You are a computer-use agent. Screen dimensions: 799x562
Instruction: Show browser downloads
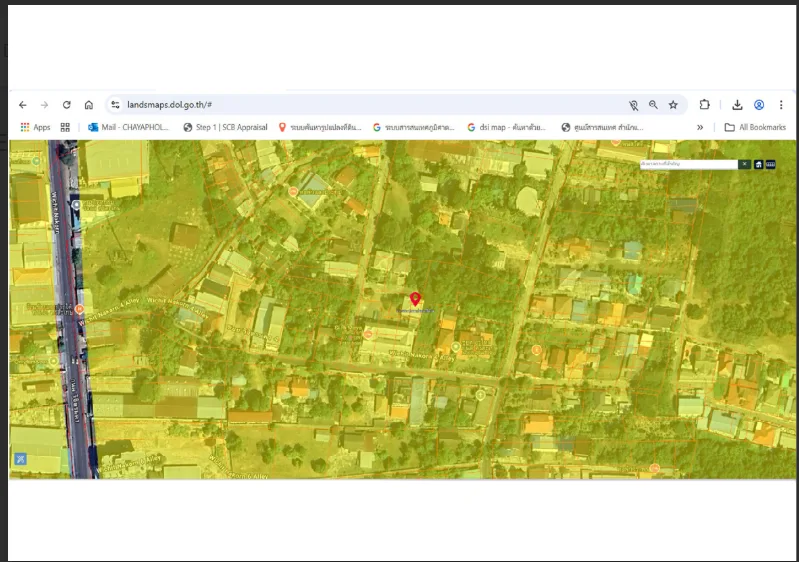(x=737, y=105)
